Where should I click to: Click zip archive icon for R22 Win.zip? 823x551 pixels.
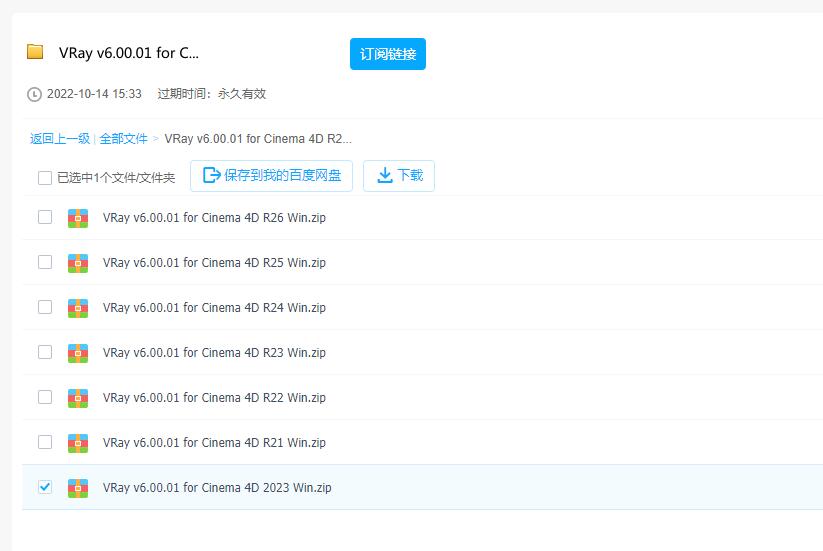[x=78, y=398]
